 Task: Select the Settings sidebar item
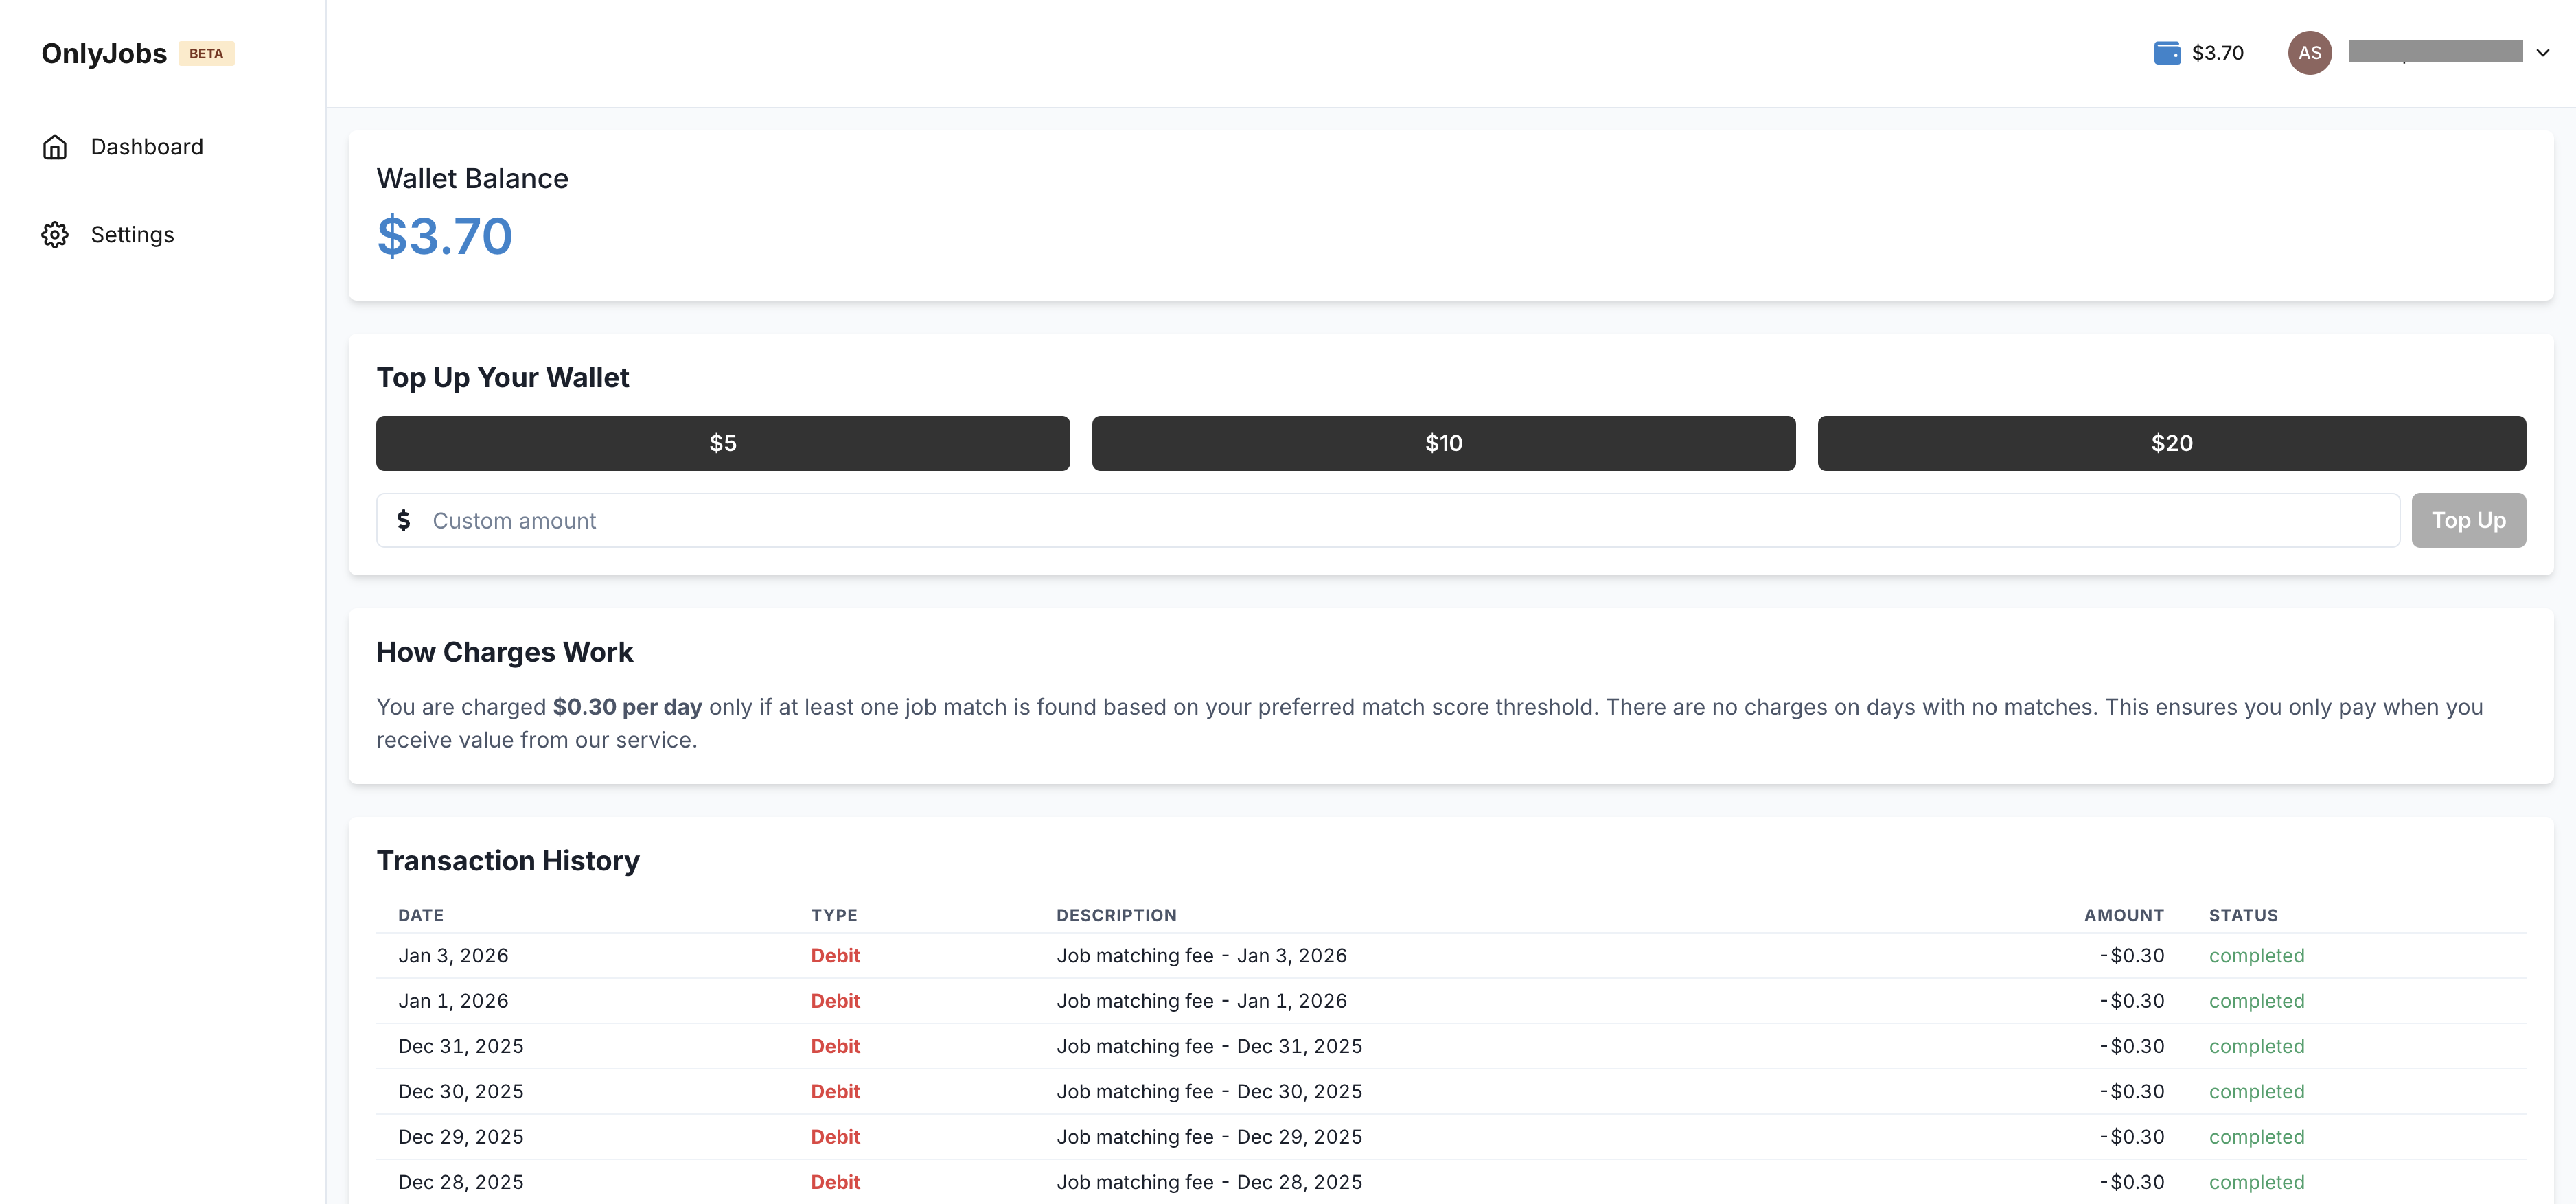point(131,234)
